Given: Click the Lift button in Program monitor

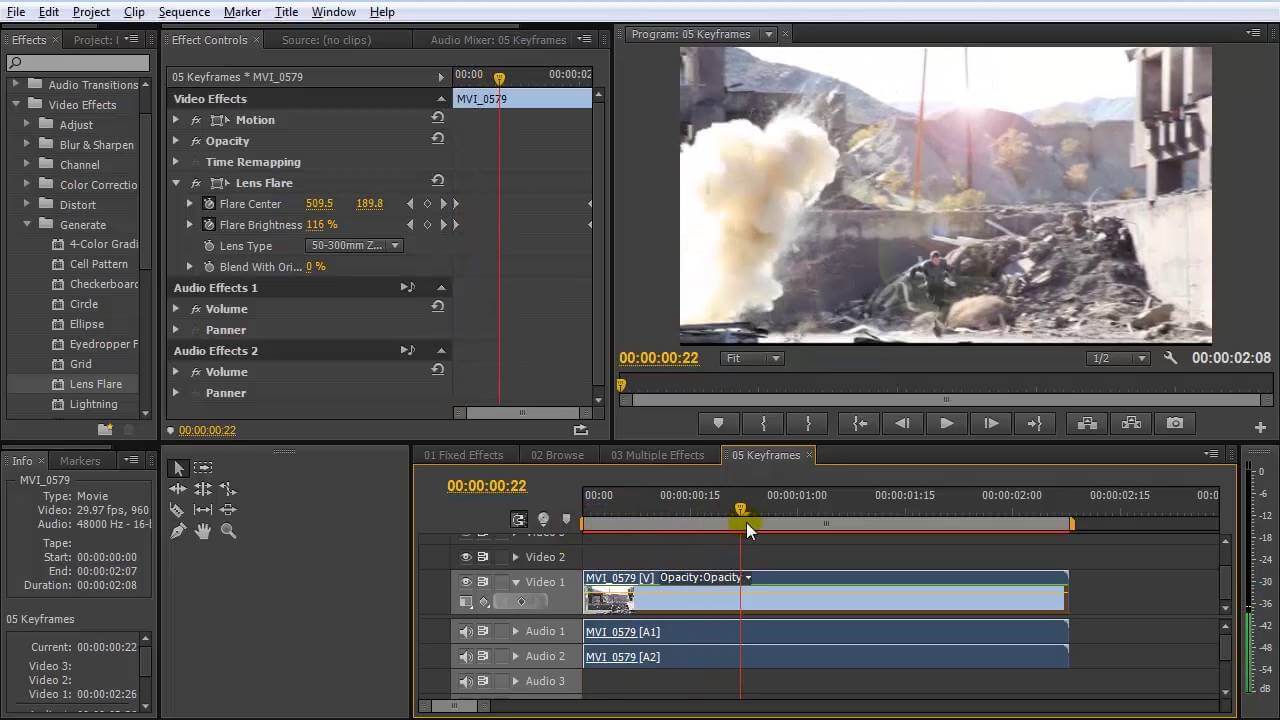Looking at the screenshot, I should (x=1087, y=423).
